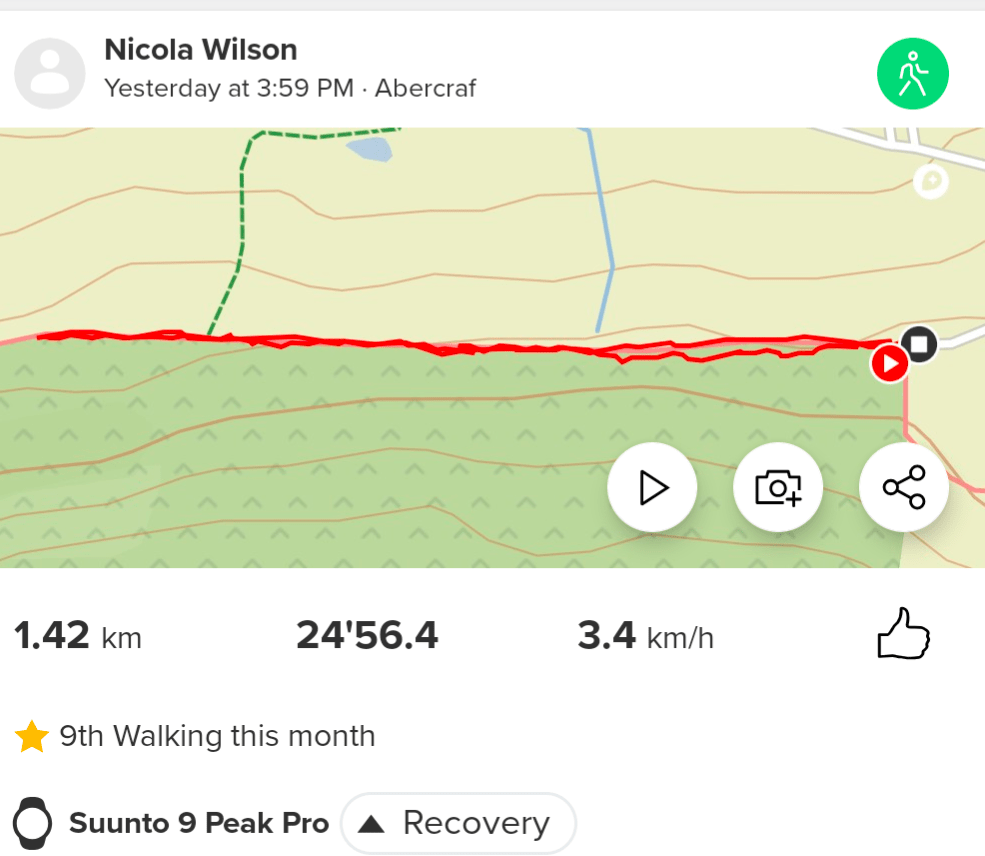This screenshot has height=856, width=985.
Task: Like the activity with the thumbs up
Action: click(903, 634)
